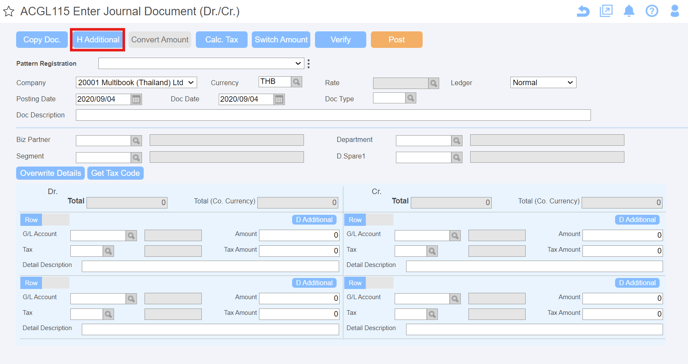Click the Row button of first Cr. entry
The width and height of the screenshot is (688, 364).
(355, 220)
